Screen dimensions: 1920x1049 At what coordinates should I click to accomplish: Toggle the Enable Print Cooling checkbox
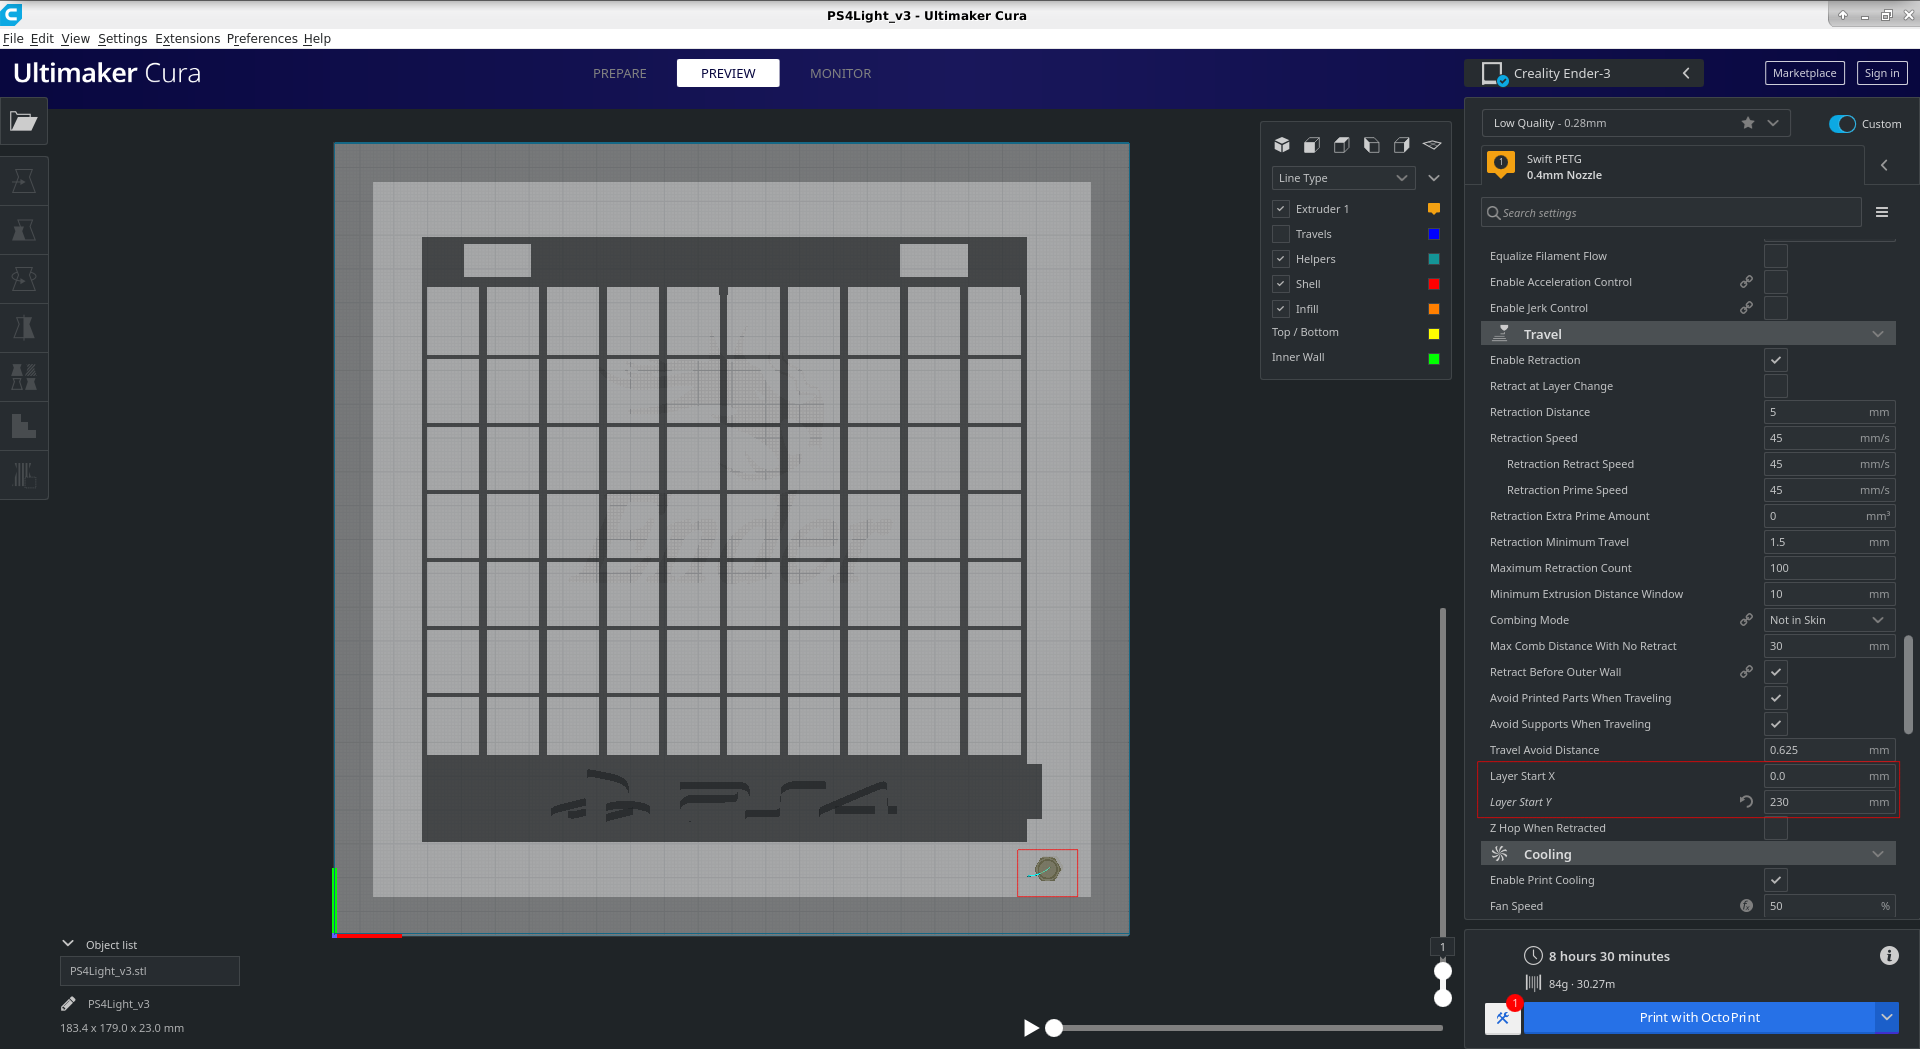[1776, 880]
